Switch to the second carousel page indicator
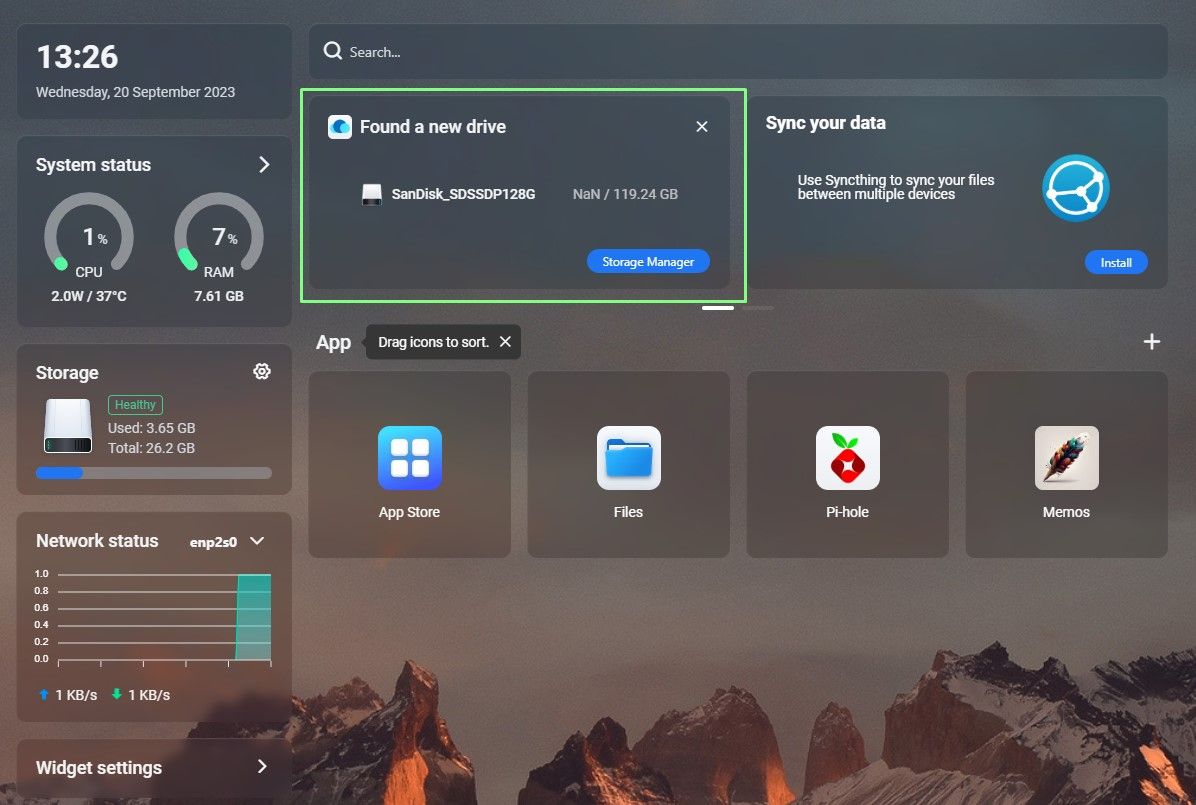Screen dimensions: 1196x805 pos(758,308)
